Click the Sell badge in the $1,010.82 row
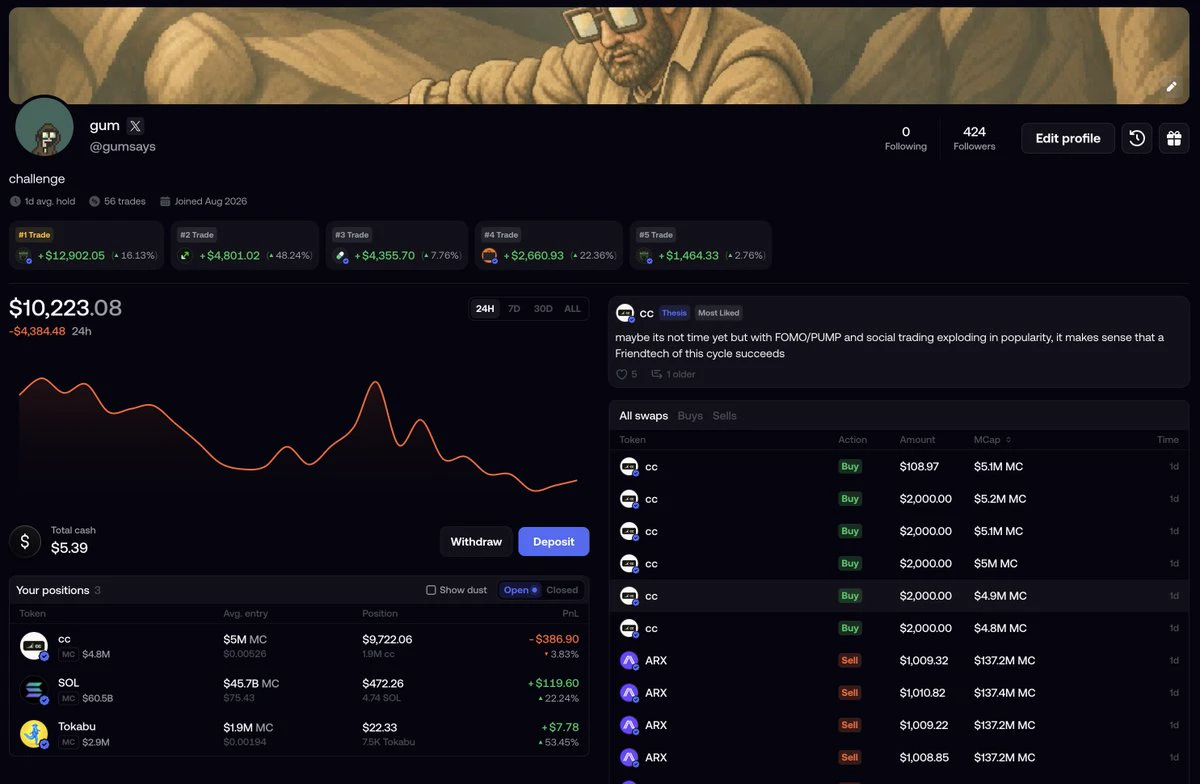Screen dimensions: 1200x784 (850, 693)
